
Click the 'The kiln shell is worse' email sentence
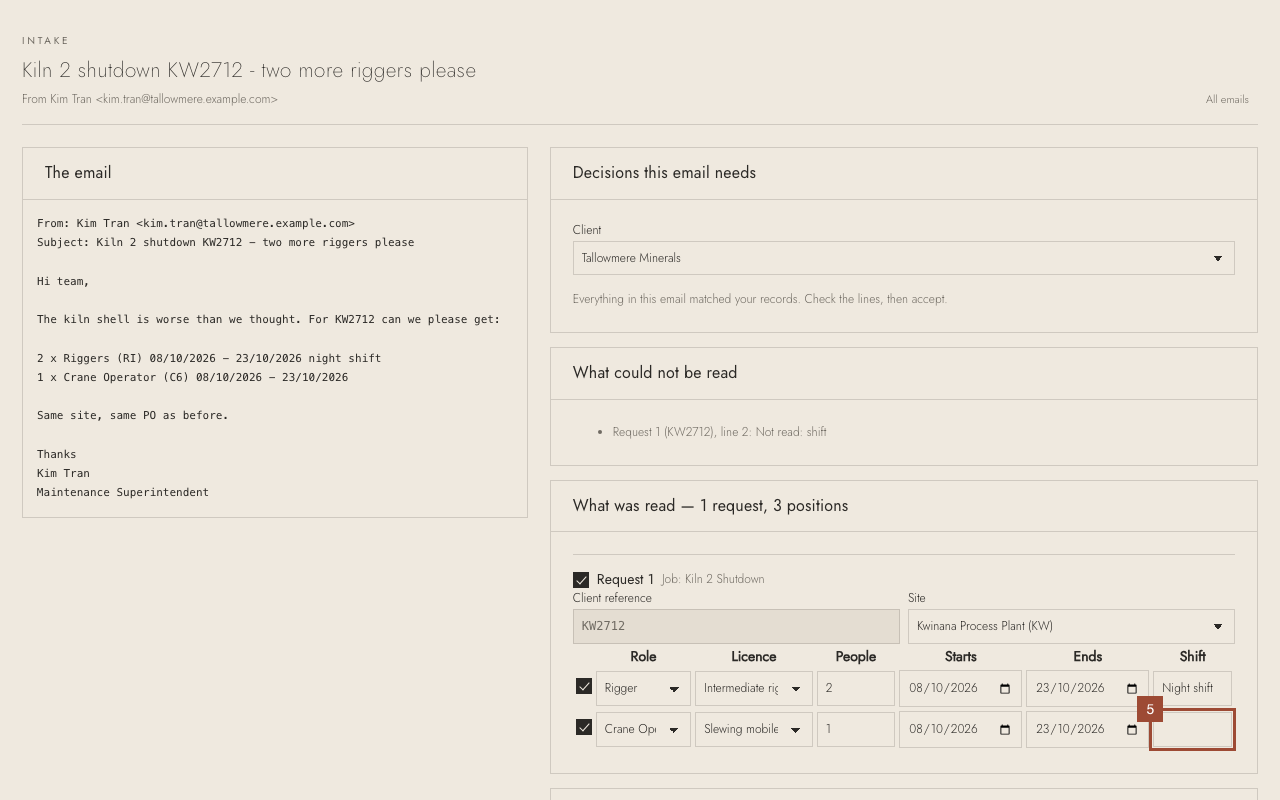(x=268, y=319)
